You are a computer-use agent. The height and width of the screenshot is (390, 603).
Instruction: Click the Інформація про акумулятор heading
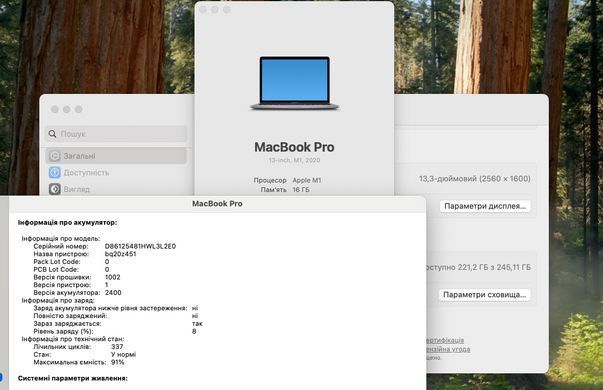(67, 222)
